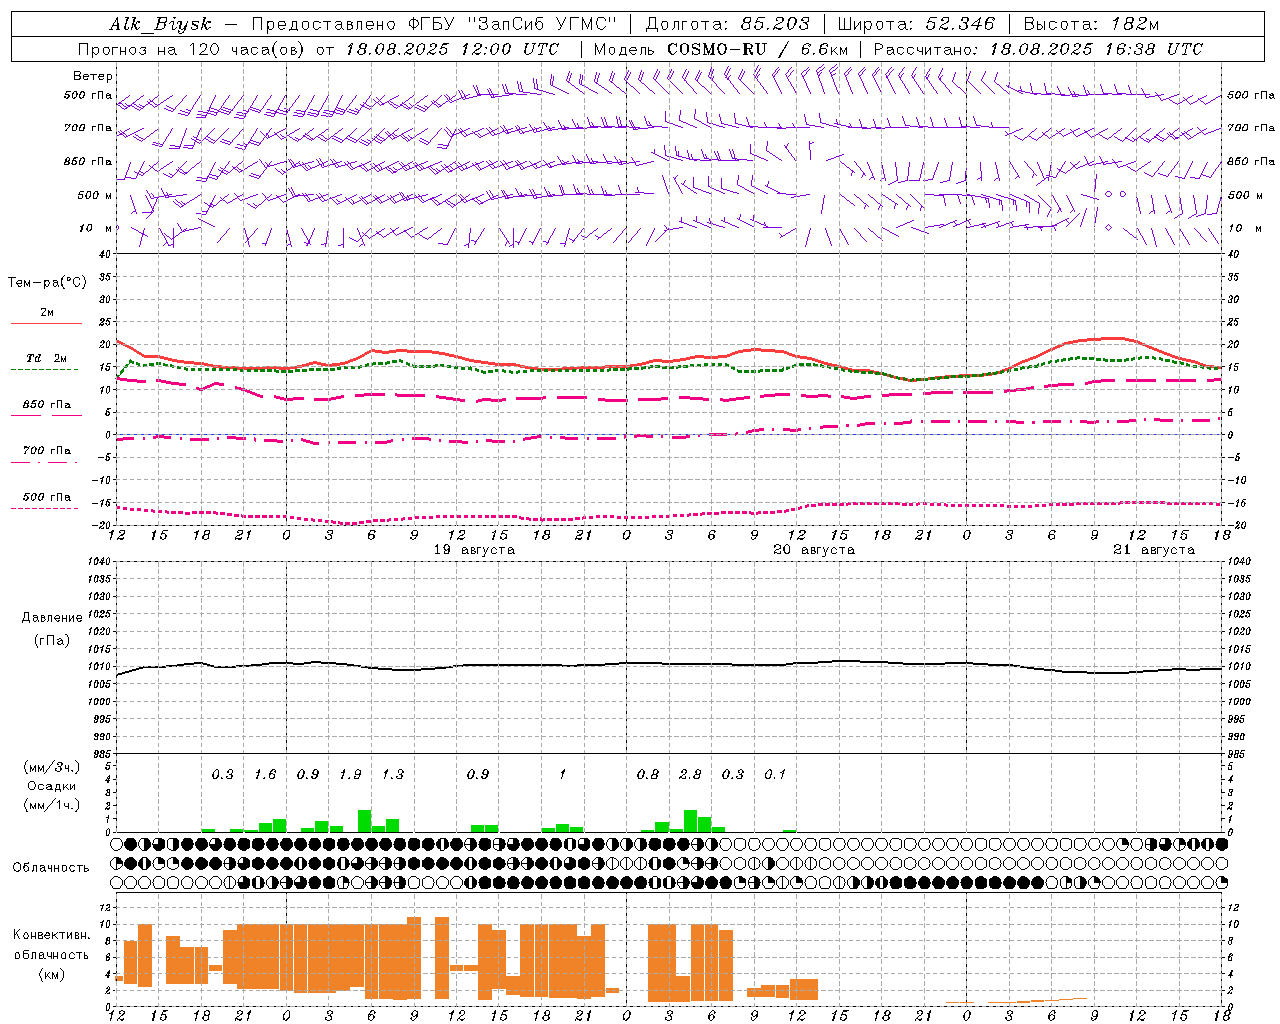Click the elevation text "Высота: 182м"
Image resolution: width=1280 pixels, height=1024 pixels.
(1091, 24)
